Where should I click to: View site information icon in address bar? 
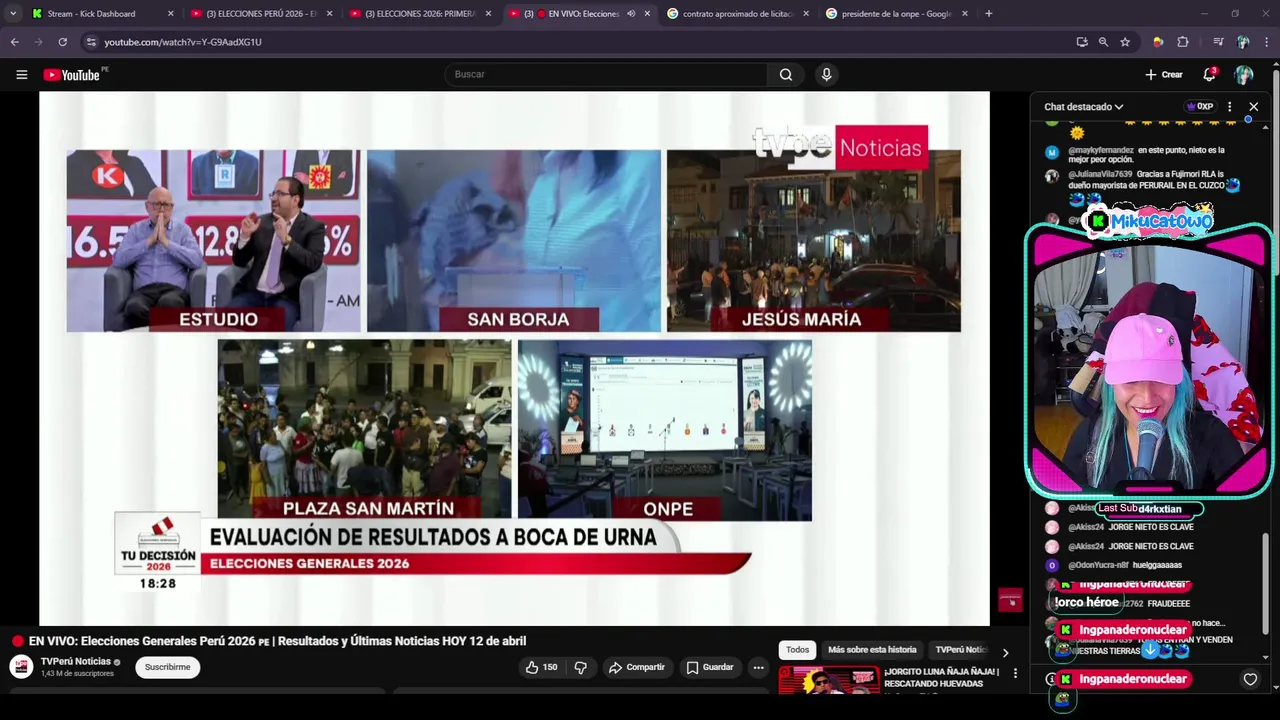click(x=91, y=42)
